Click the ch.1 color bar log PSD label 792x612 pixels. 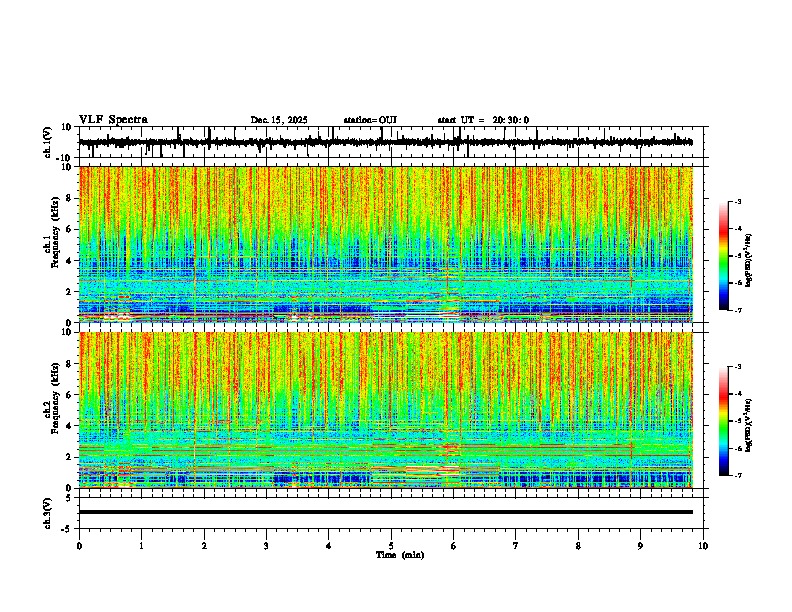tap(749, 260)
